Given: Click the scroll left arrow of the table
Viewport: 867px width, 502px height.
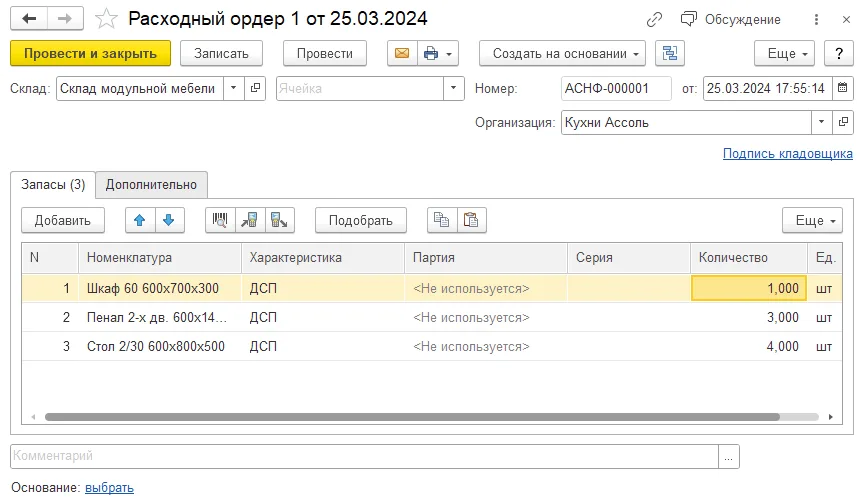Looking at the screenshot, I should tap(33, 417).
